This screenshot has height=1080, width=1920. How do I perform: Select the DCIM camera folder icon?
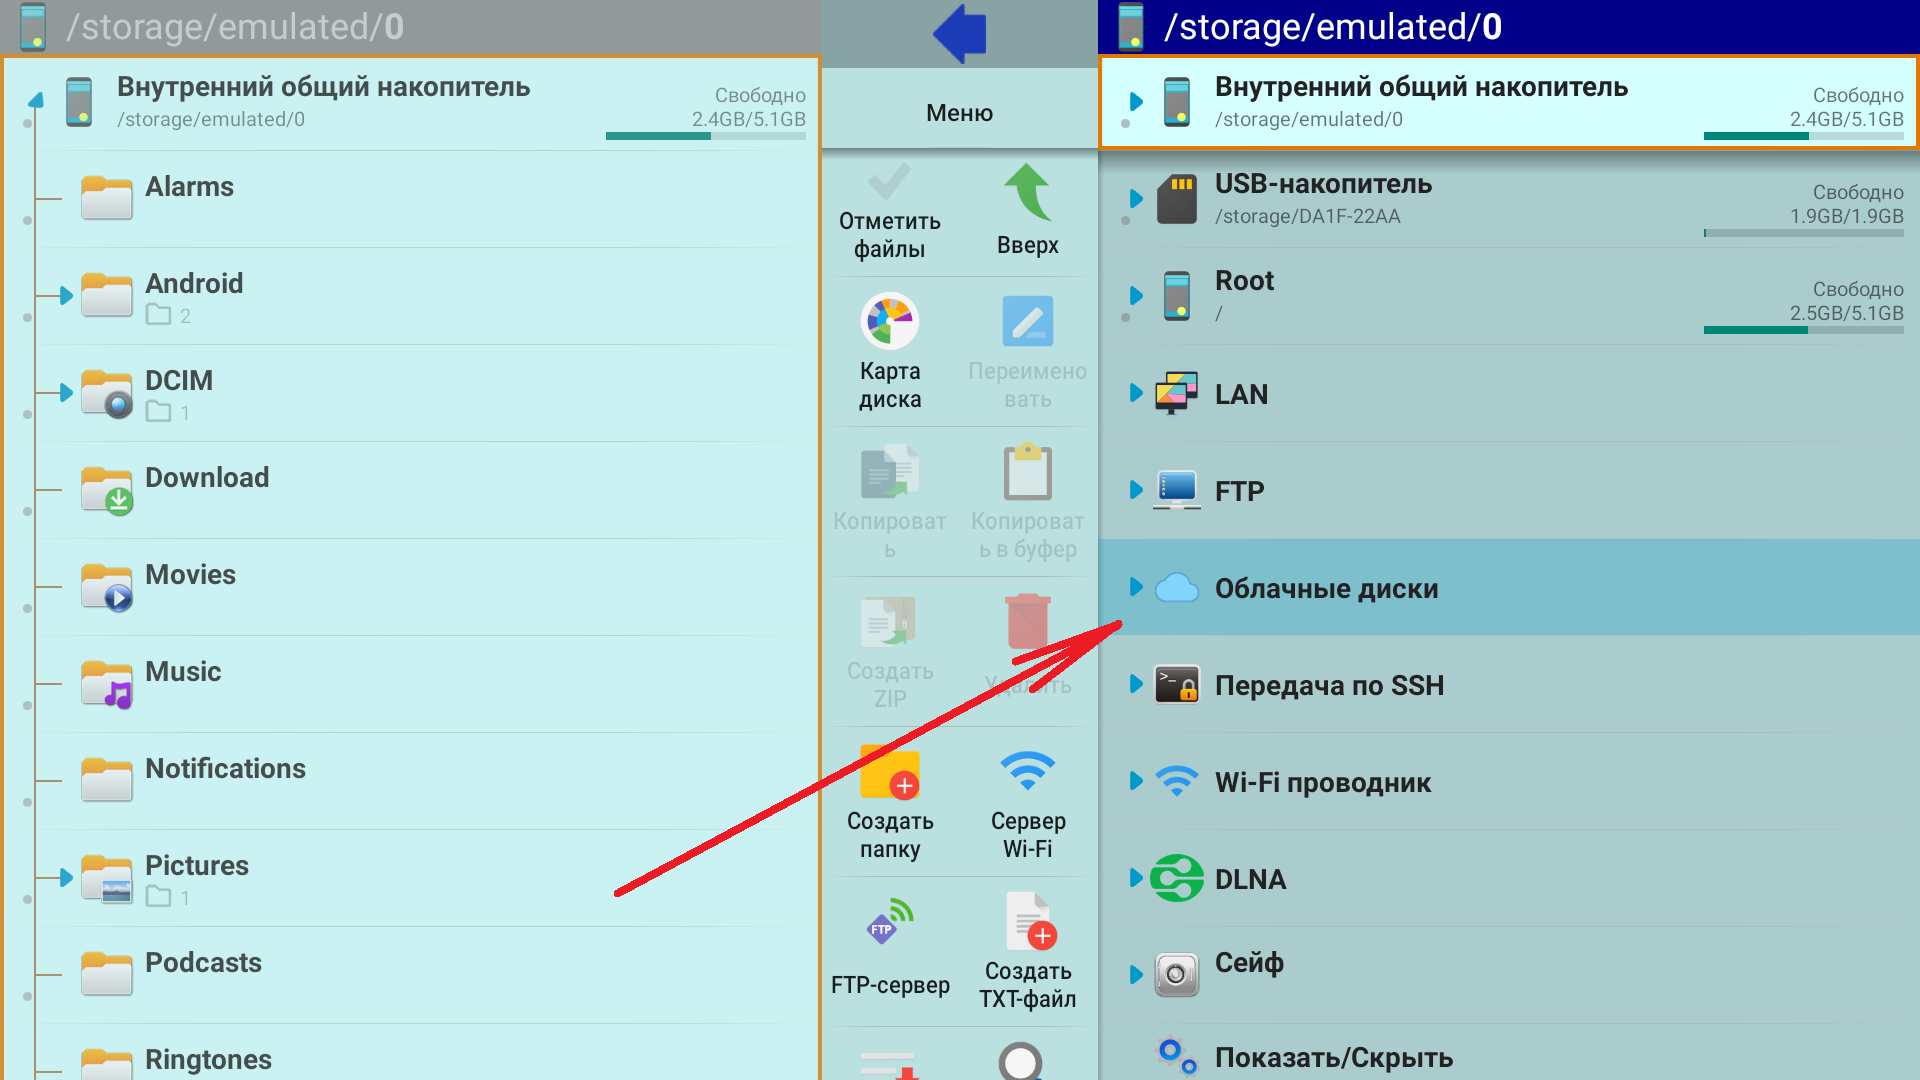pos(107,394)
